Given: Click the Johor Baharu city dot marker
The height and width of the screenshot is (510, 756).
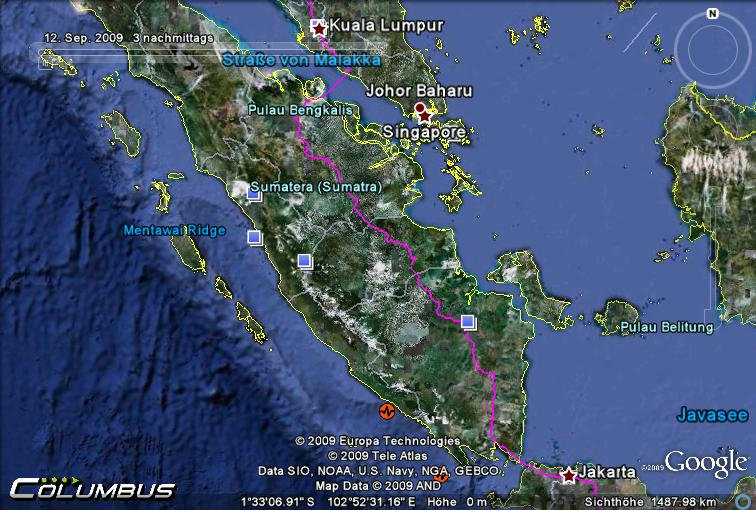Looking at the screenshot, I should (x=420, y=108).
